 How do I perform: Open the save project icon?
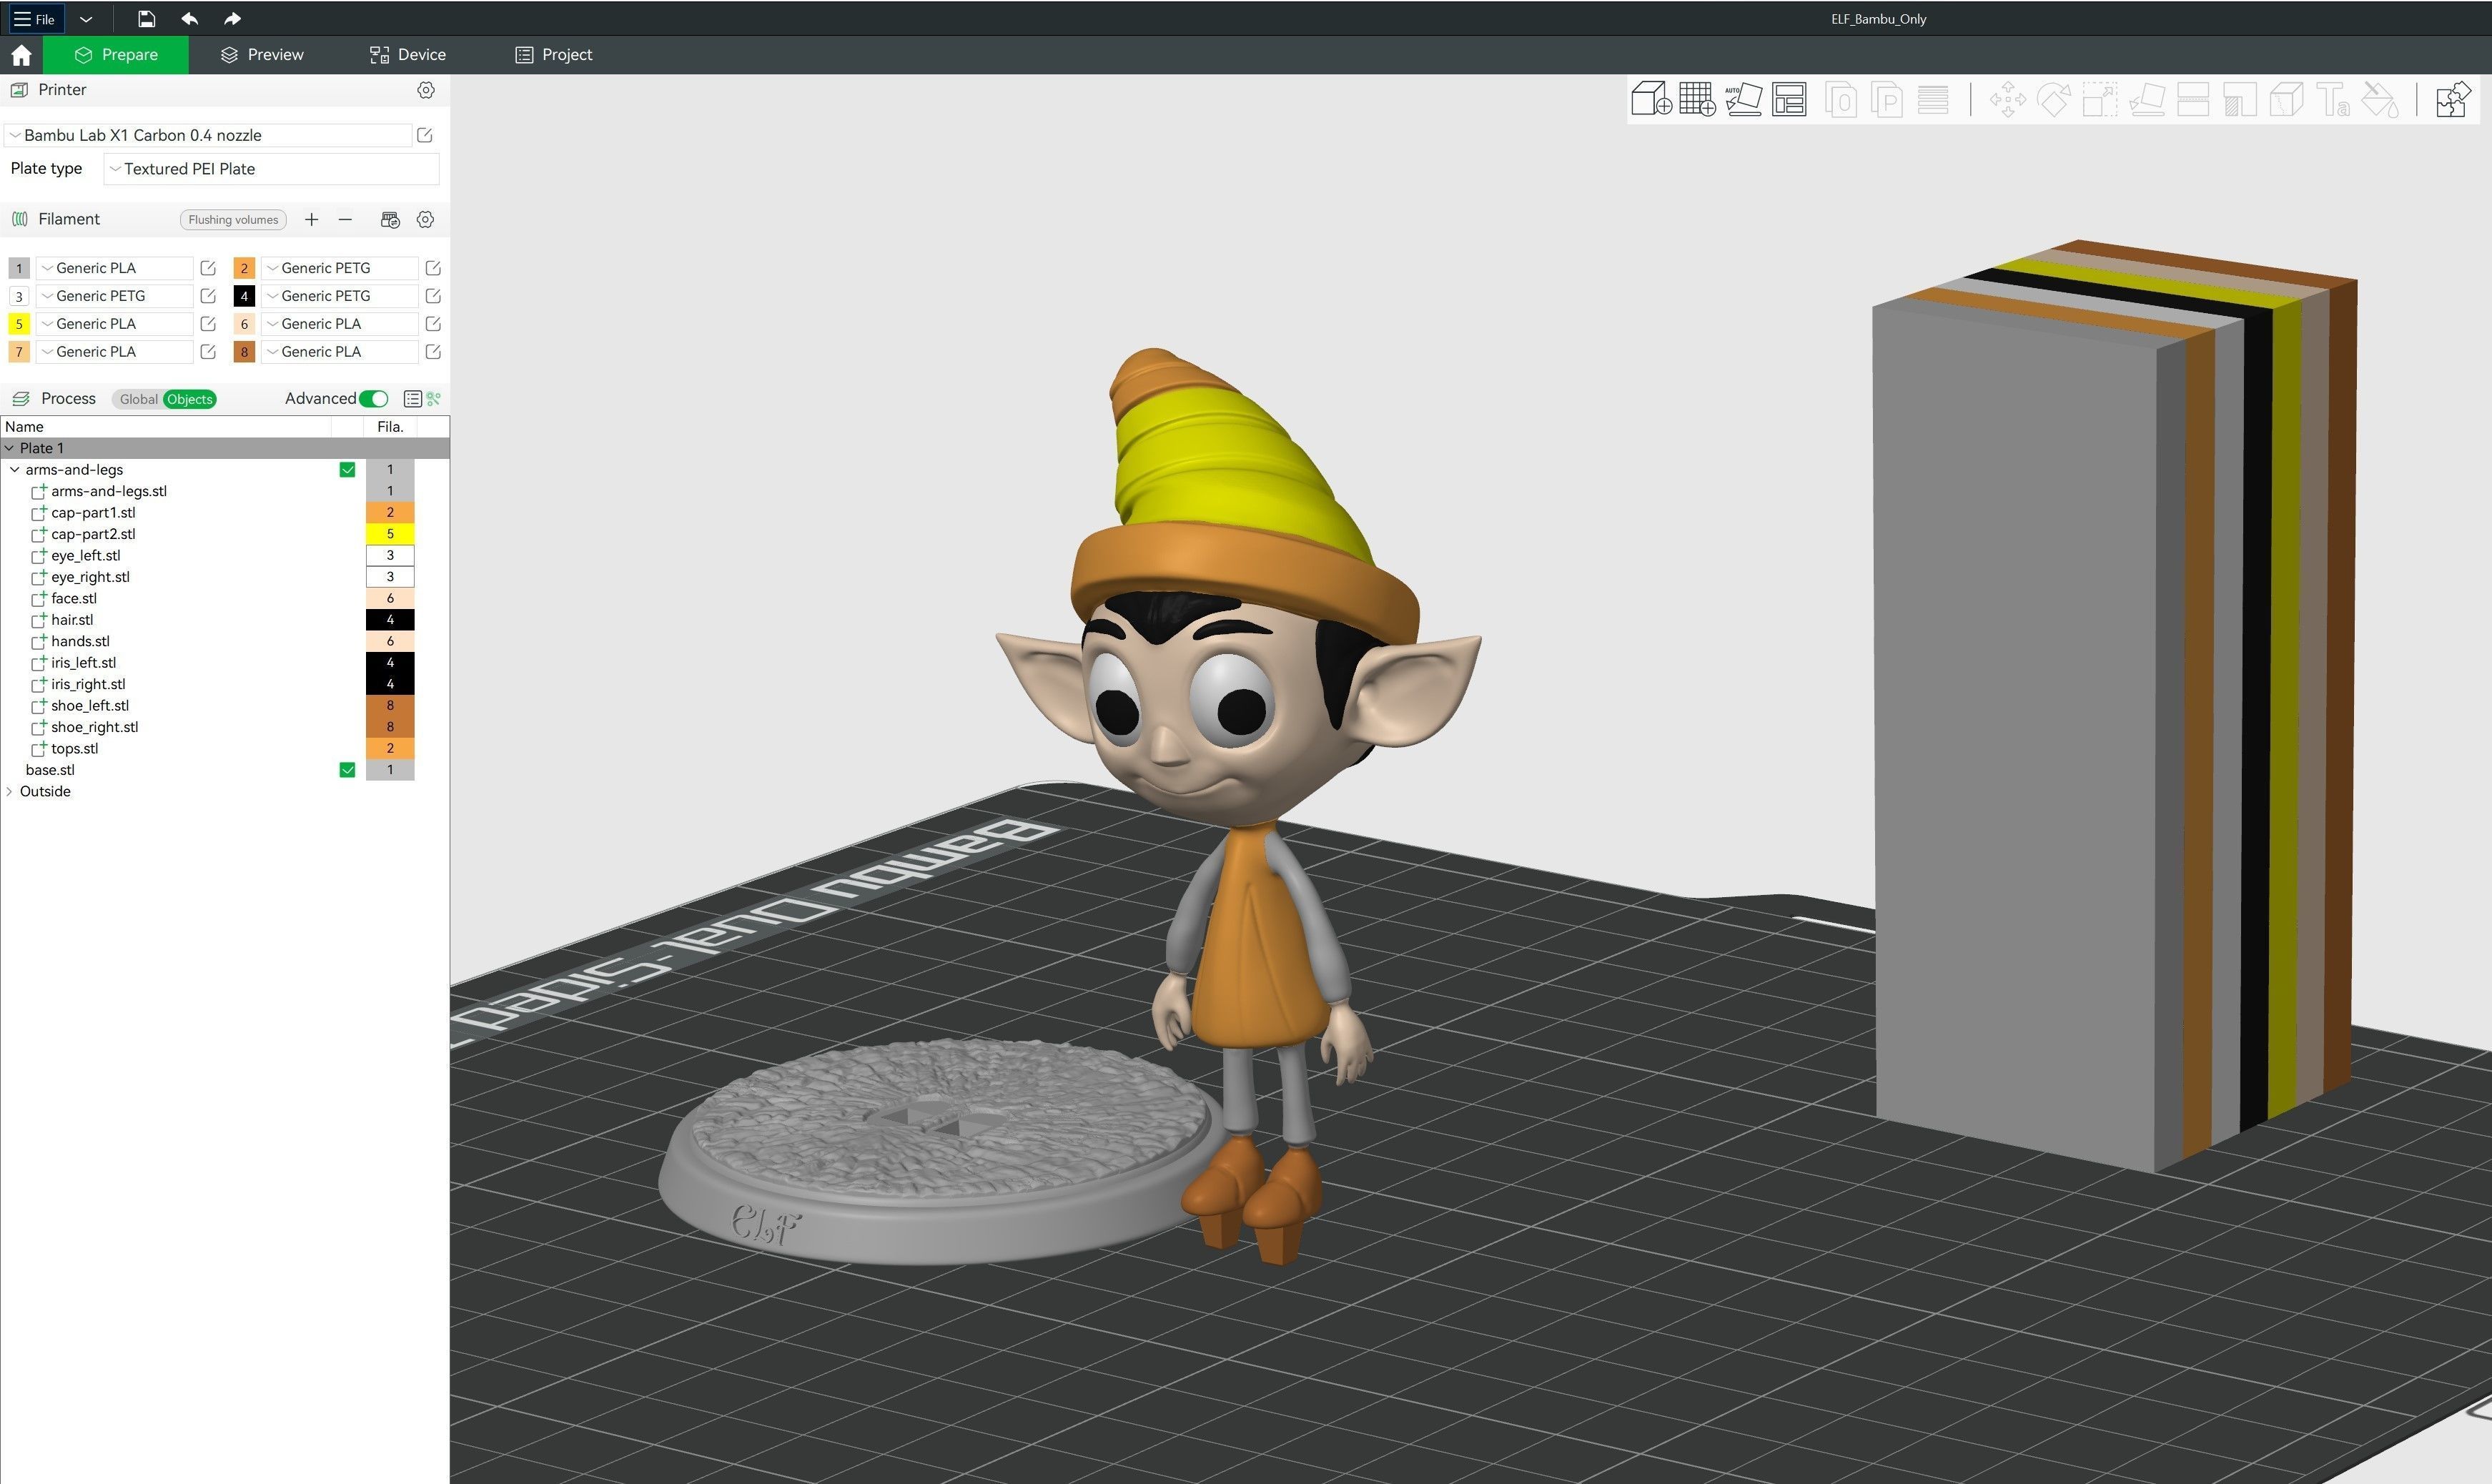pyautogui.click(x=146, y=18)
